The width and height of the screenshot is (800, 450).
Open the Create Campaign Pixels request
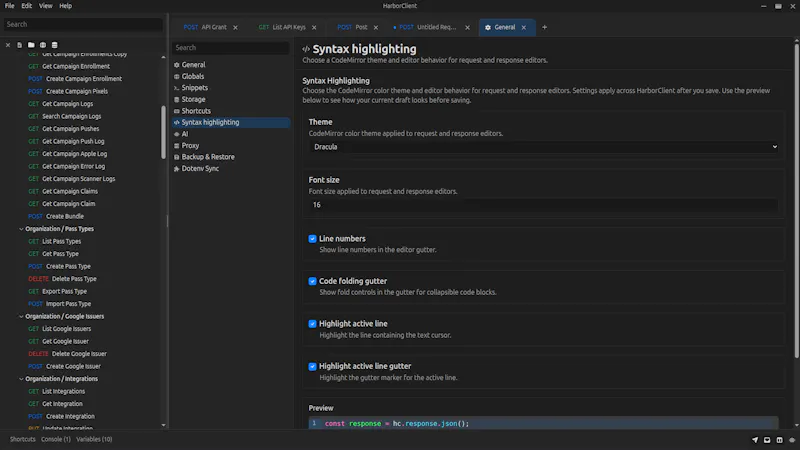[x=77, y=91]
